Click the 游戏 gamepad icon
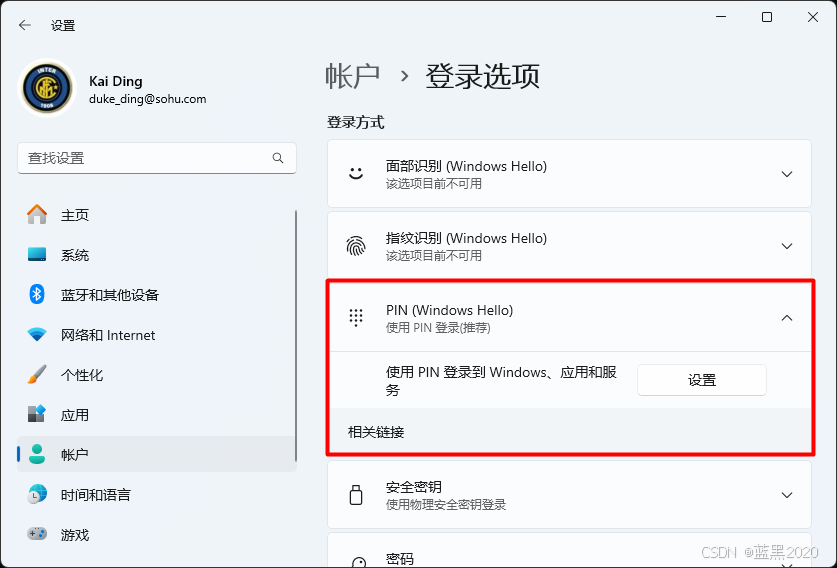 (37, 534)
